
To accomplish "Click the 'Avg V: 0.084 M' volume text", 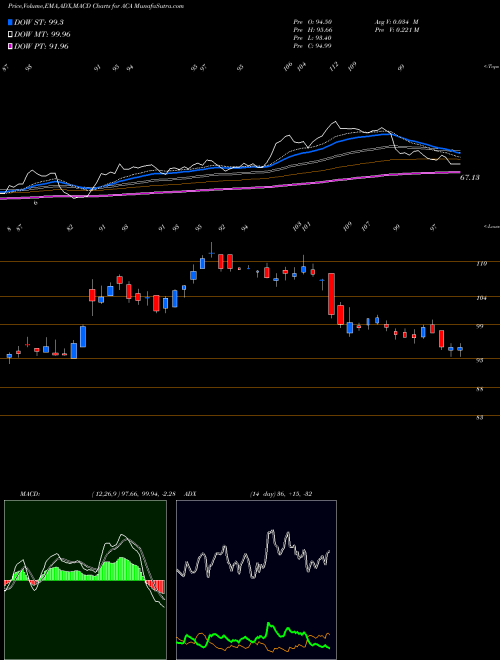I will pyautogui.click(x=396, y=22).
